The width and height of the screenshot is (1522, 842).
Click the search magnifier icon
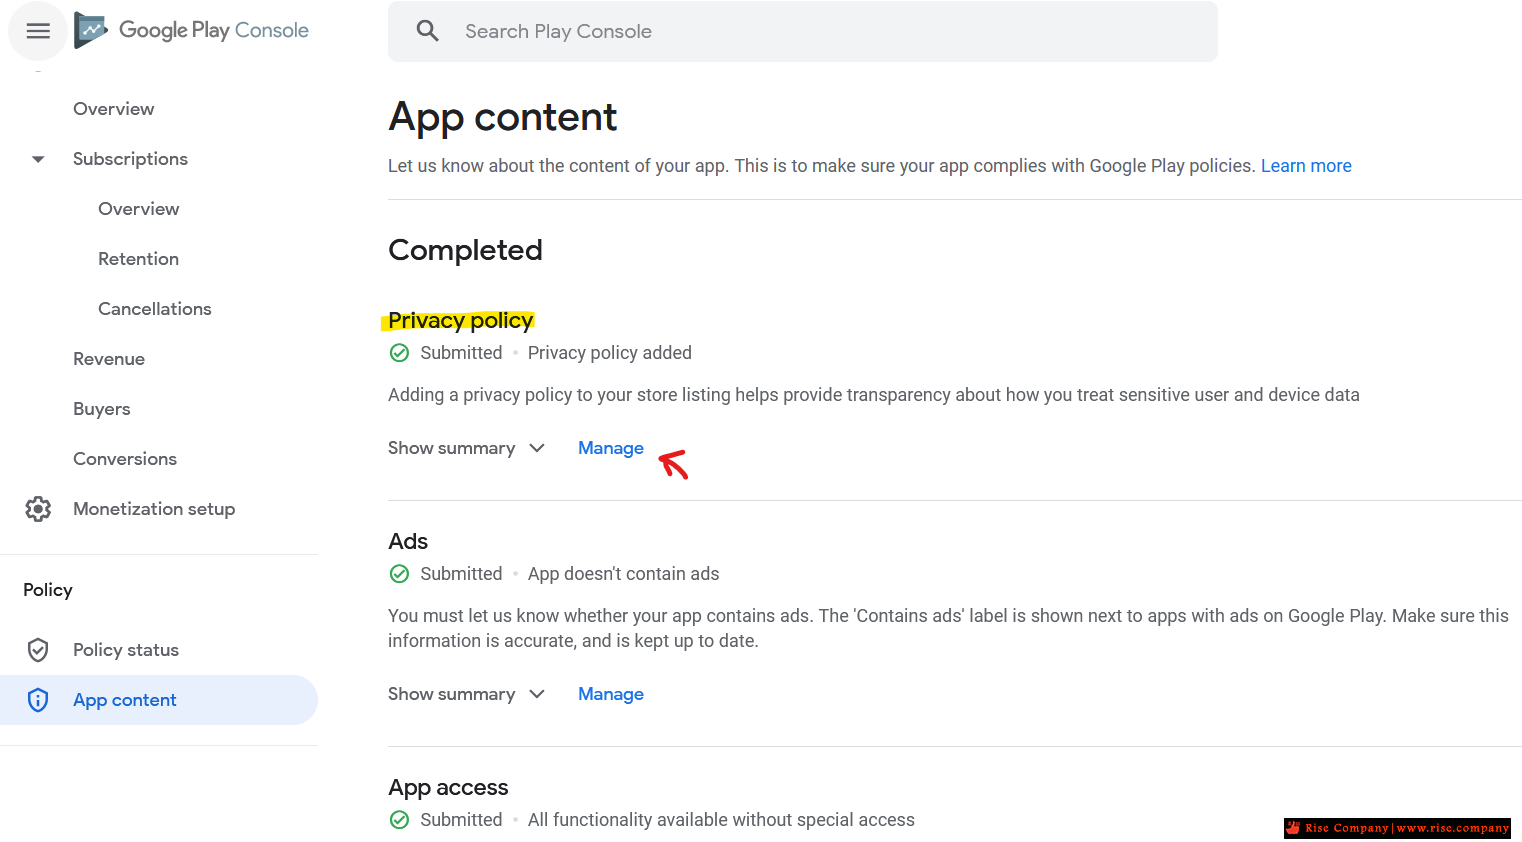point(428,31)
